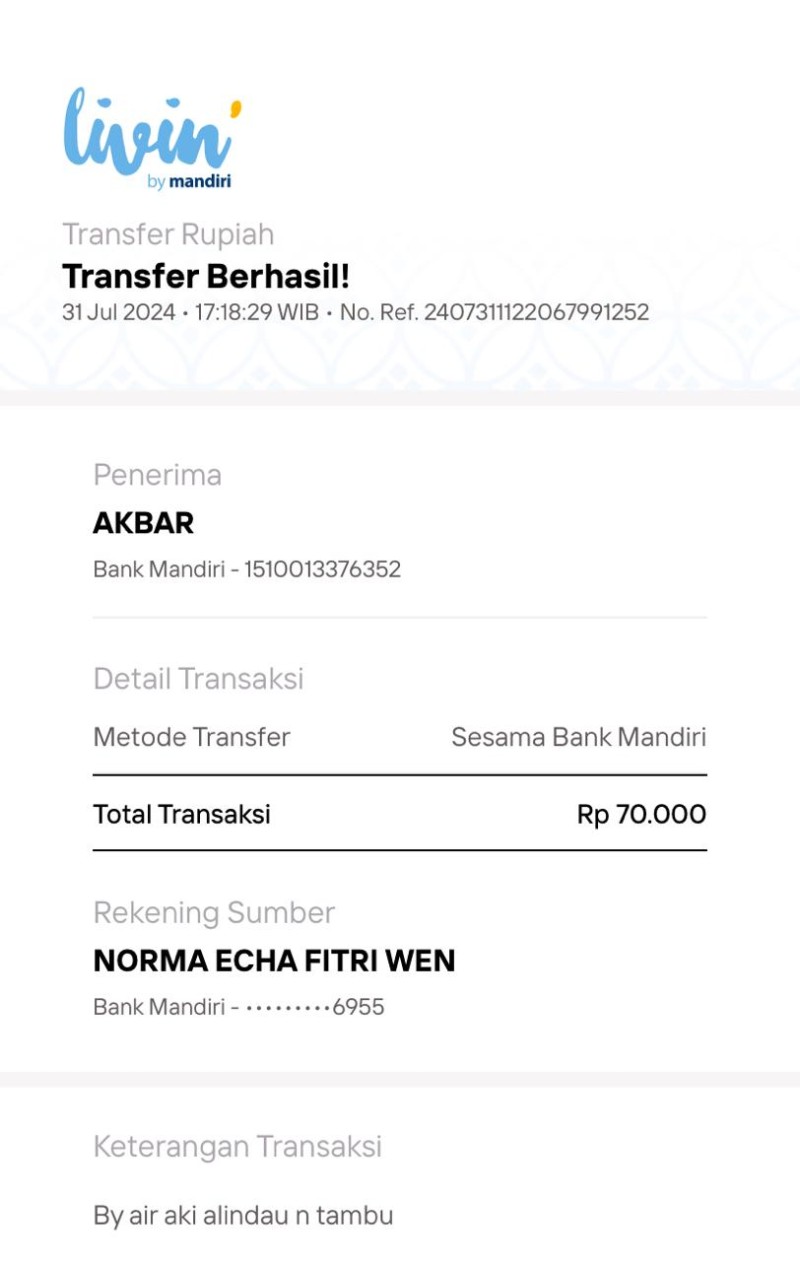Click the Penerima section label
Image resolution: width=800 pixels, height=1261 pixels.
tap(157, 475)
